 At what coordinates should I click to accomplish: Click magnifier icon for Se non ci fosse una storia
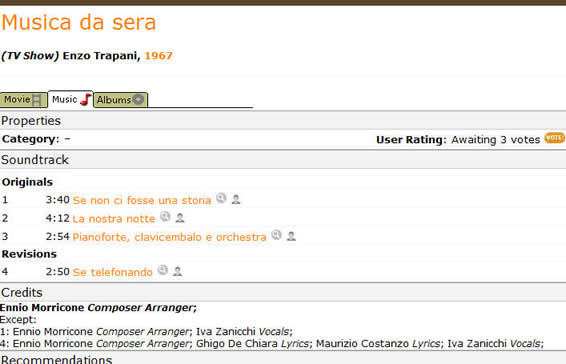pyautogui.click(x=221, y=198)
